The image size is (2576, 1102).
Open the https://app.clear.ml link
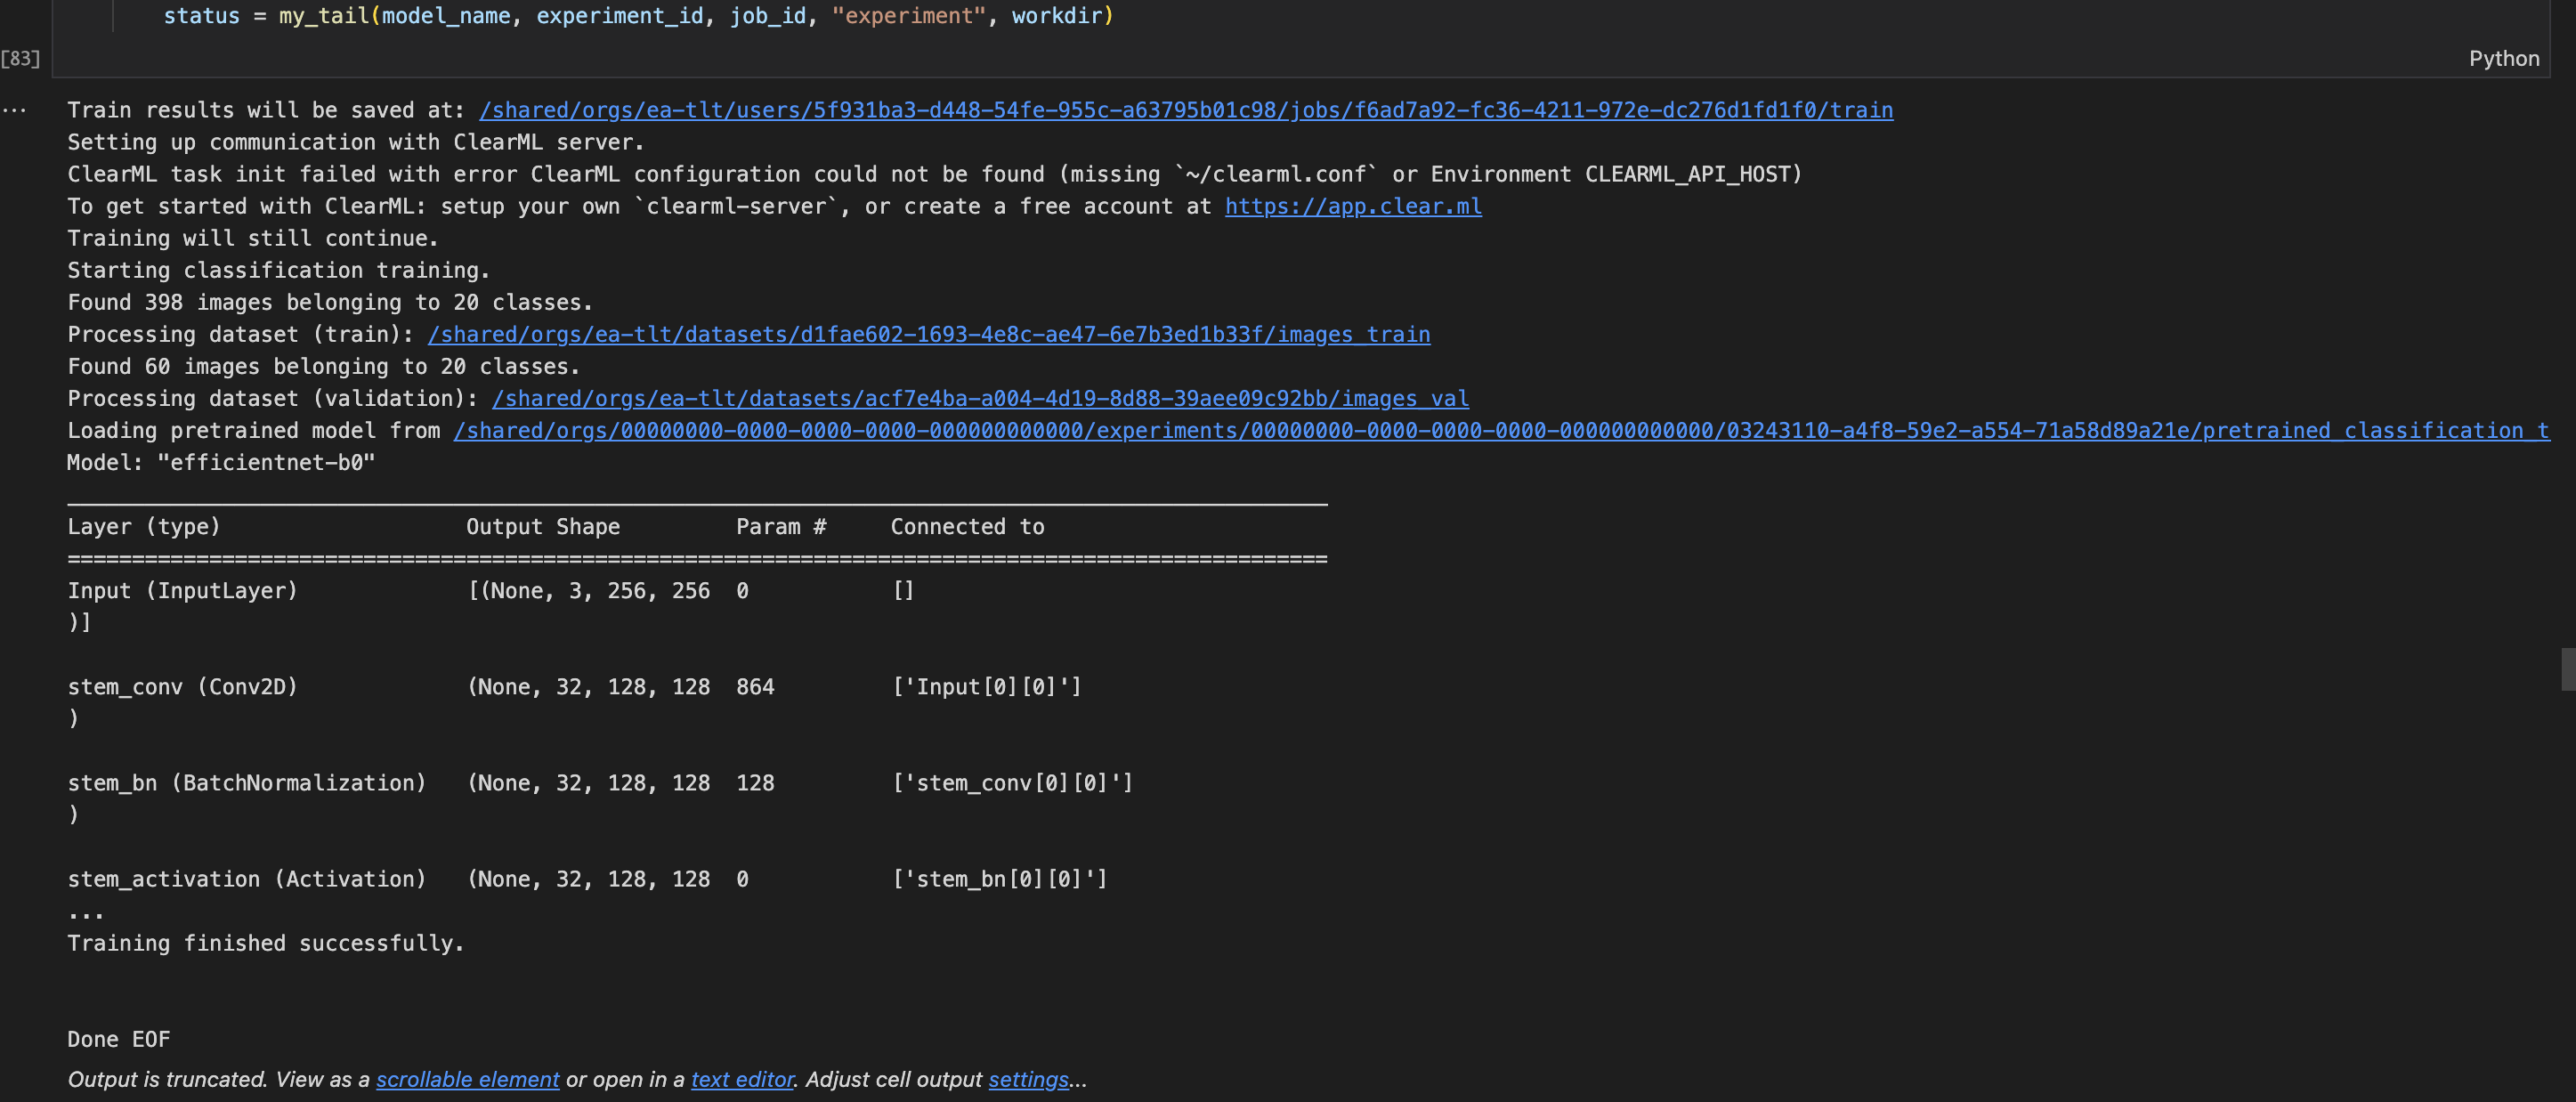click(1353, 206)
